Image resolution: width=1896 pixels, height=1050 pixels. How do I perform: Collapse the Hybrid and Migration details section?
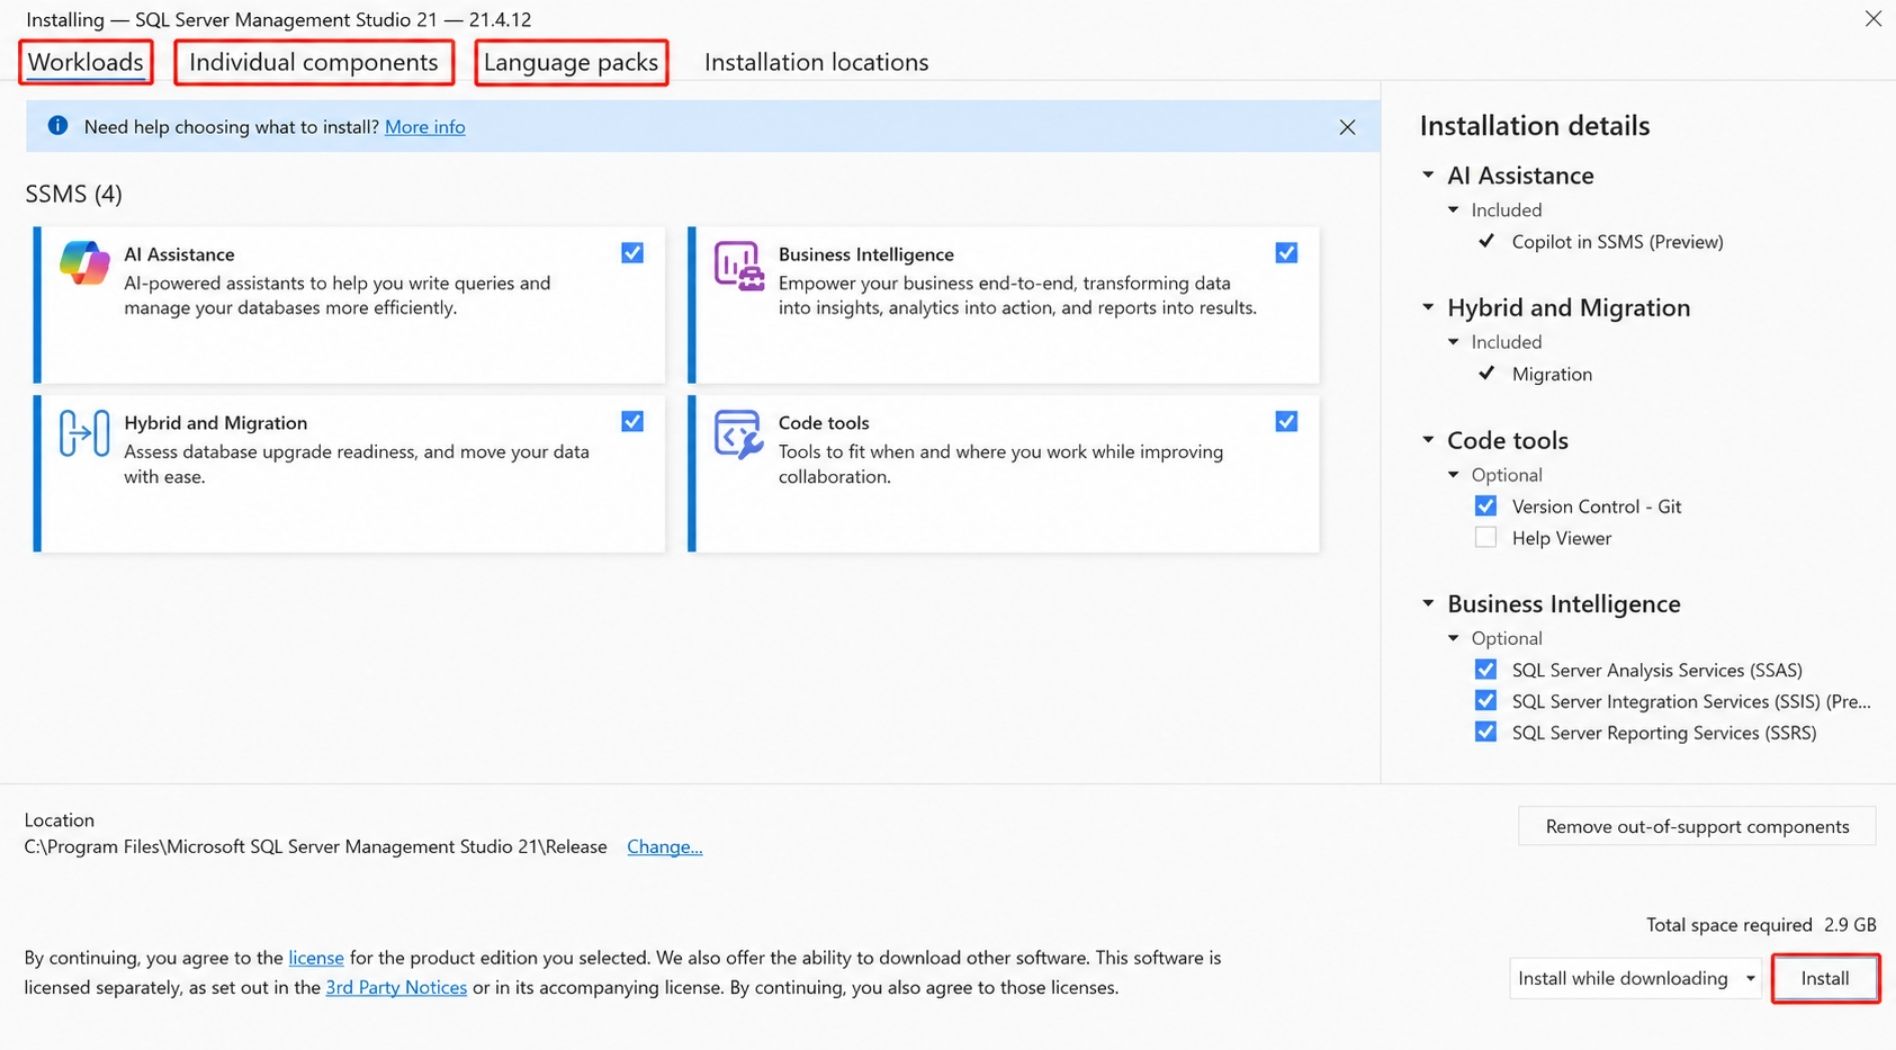tap(1428, 307)
